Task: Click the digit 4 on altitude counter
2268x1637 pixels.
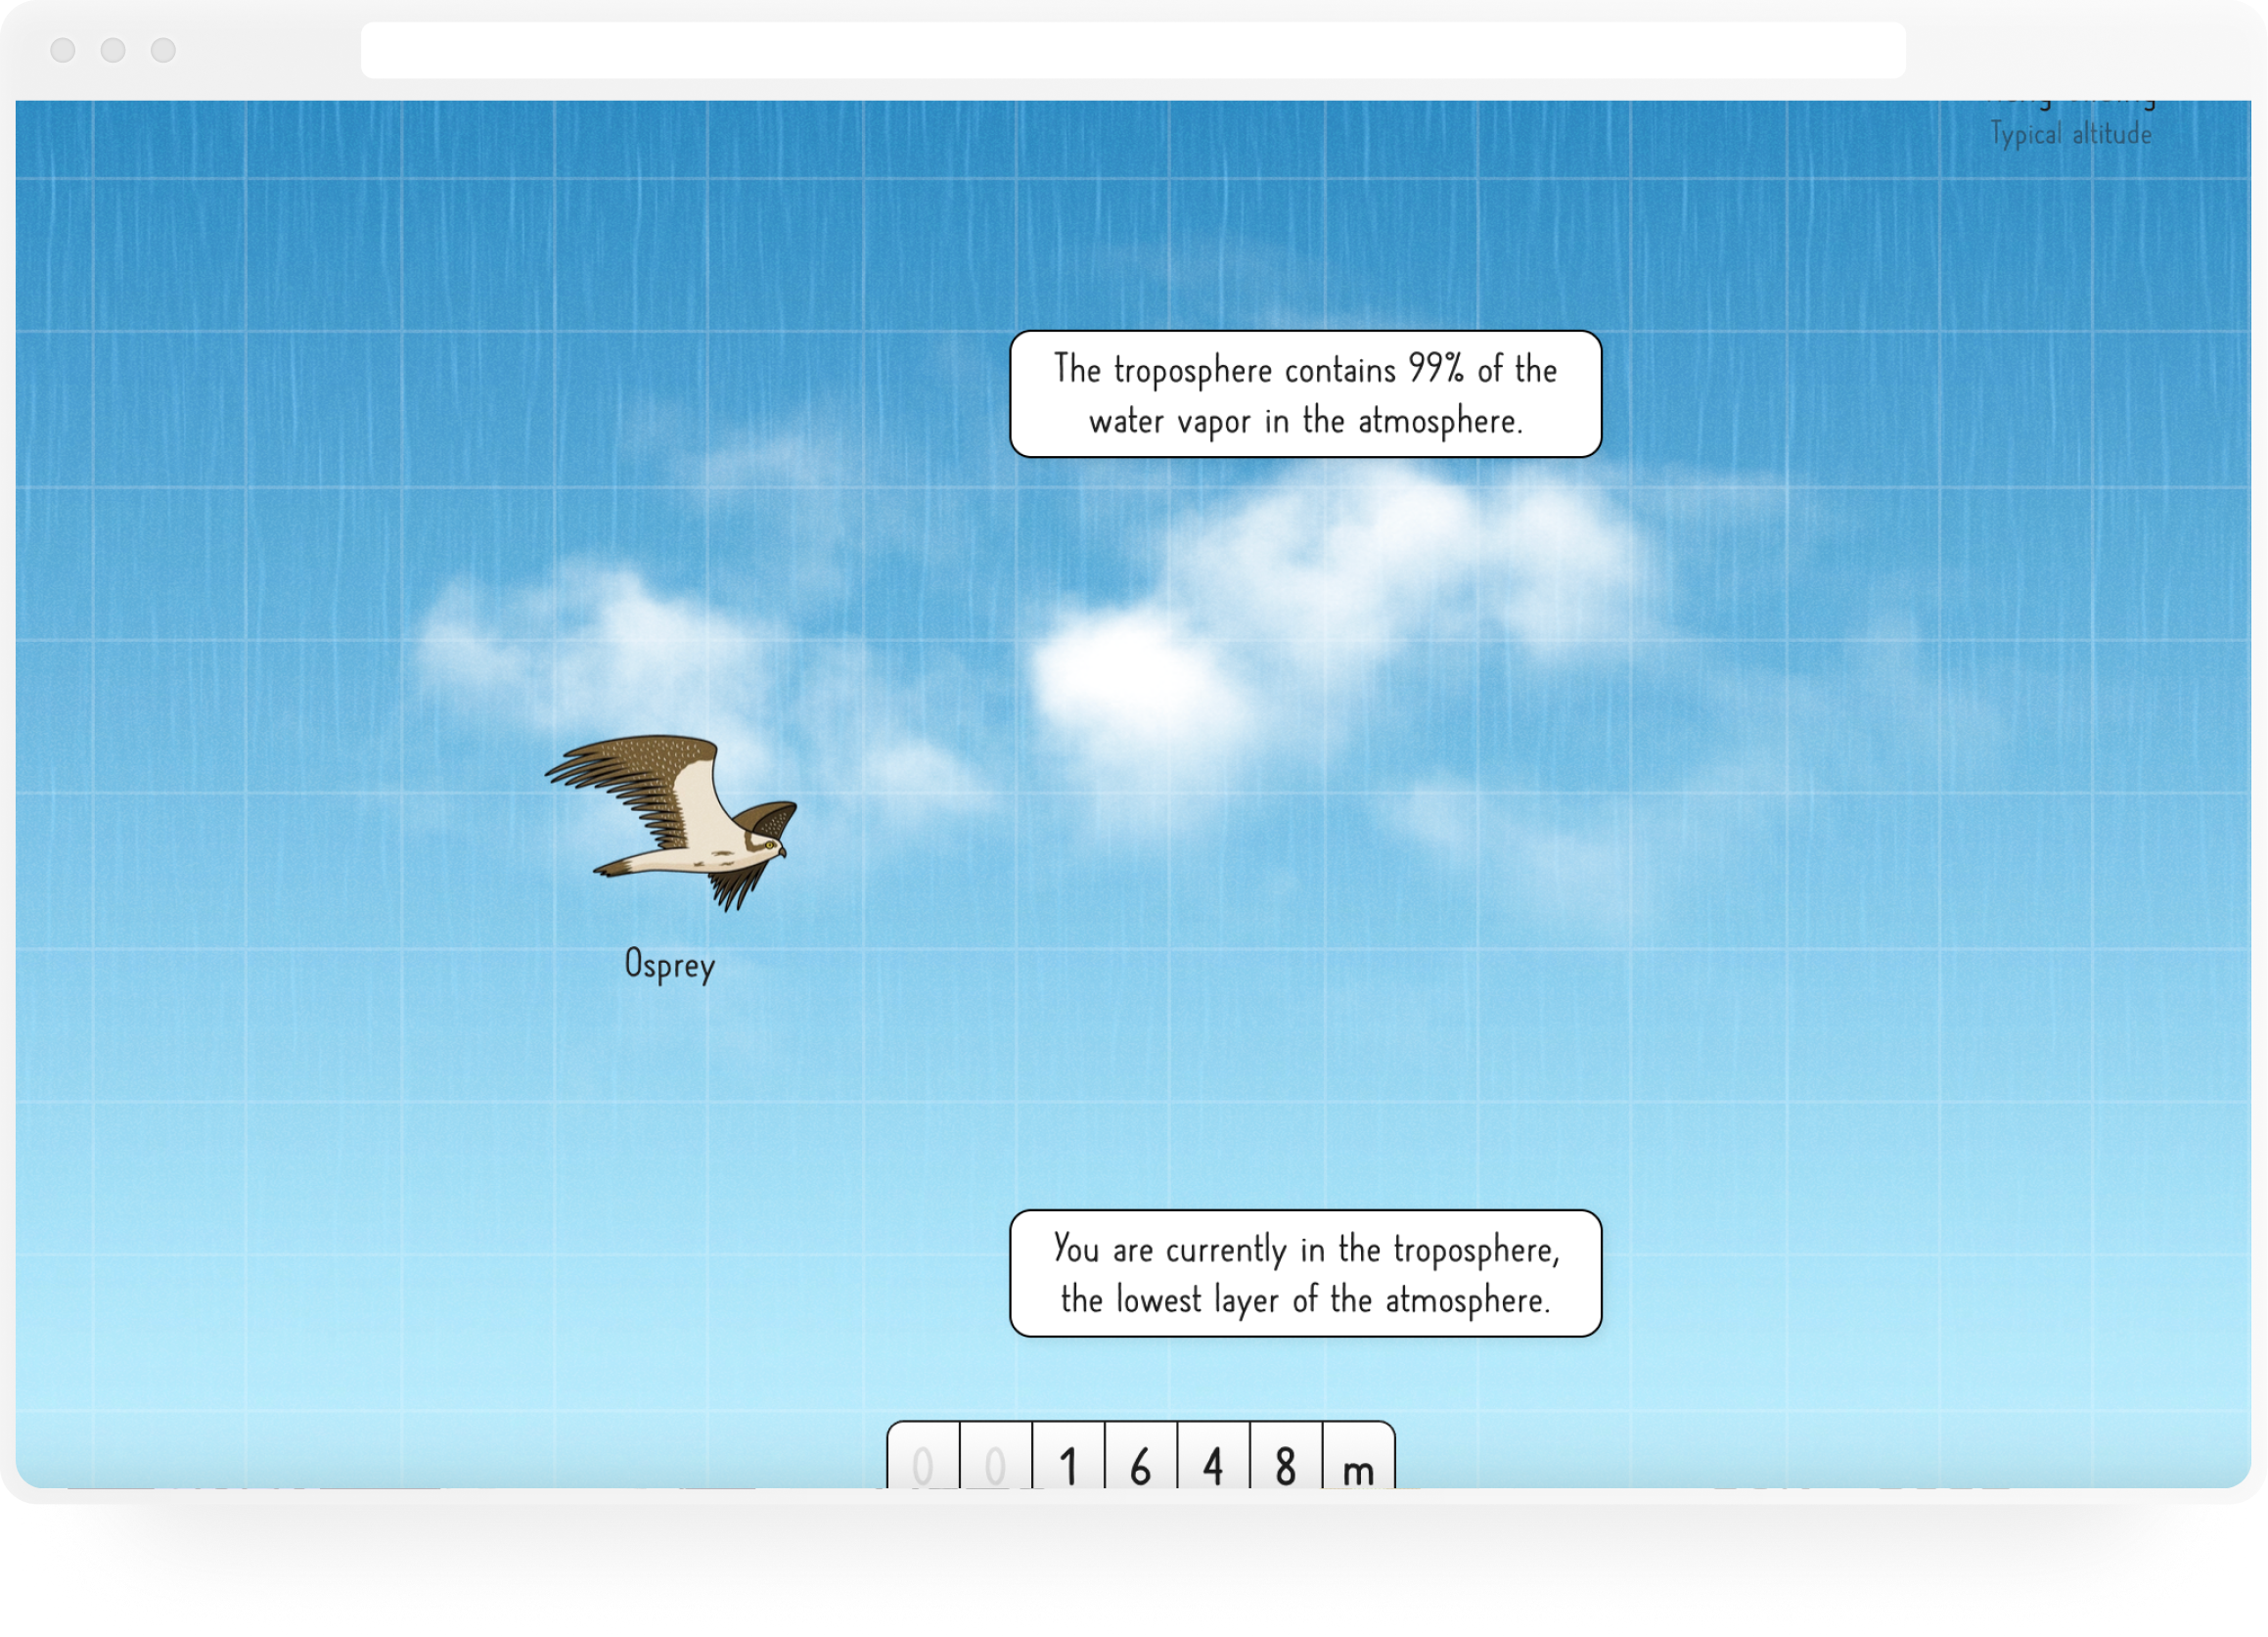Action: pos(1213,1465)
